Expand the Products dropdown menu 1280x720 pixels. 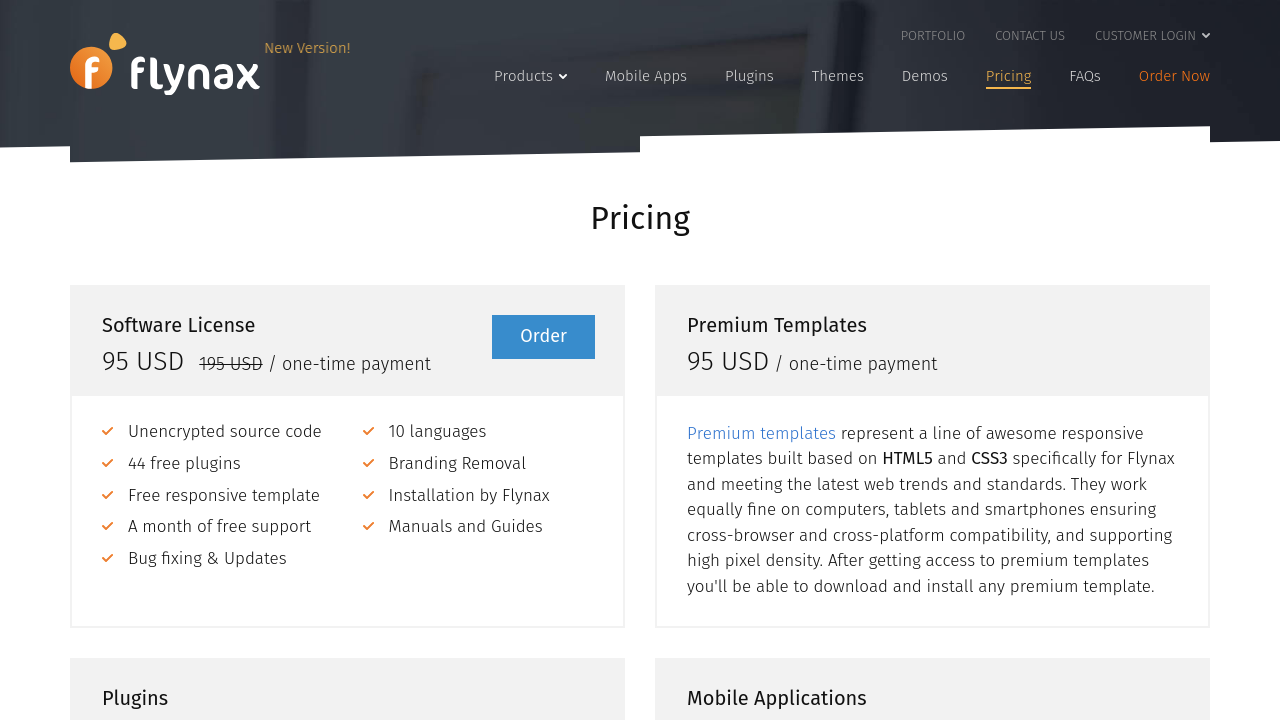pyautogui.click(x=530, y=77)
